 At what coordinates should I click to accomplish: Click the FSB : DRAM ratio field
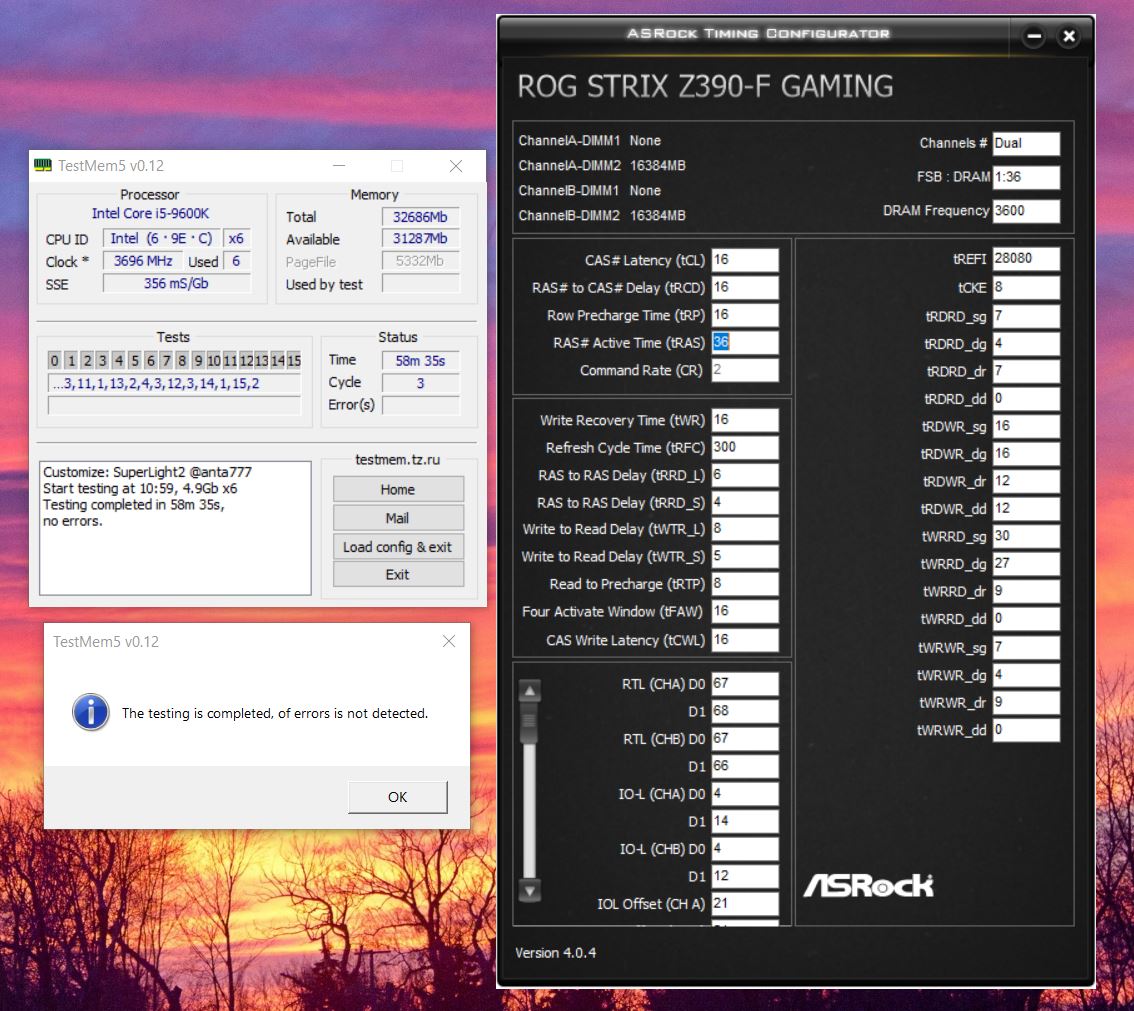(1026, 177)
